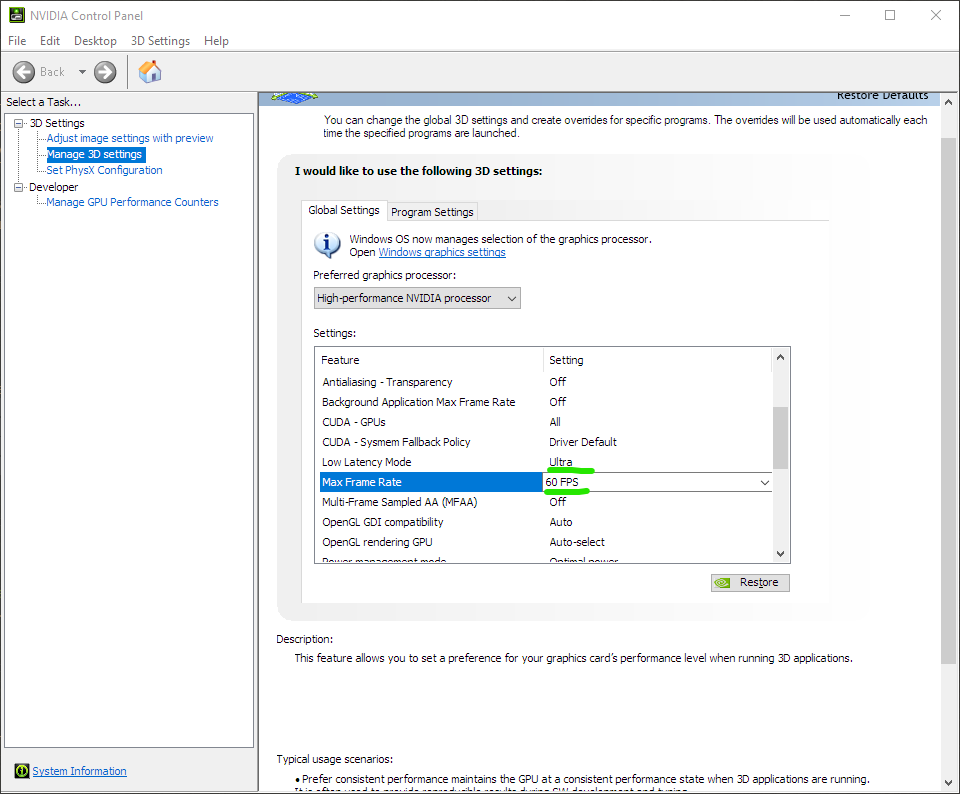Click the System Information icon
Screen dimensions: 960x794
pyautogui.click(x=21, y=771)
